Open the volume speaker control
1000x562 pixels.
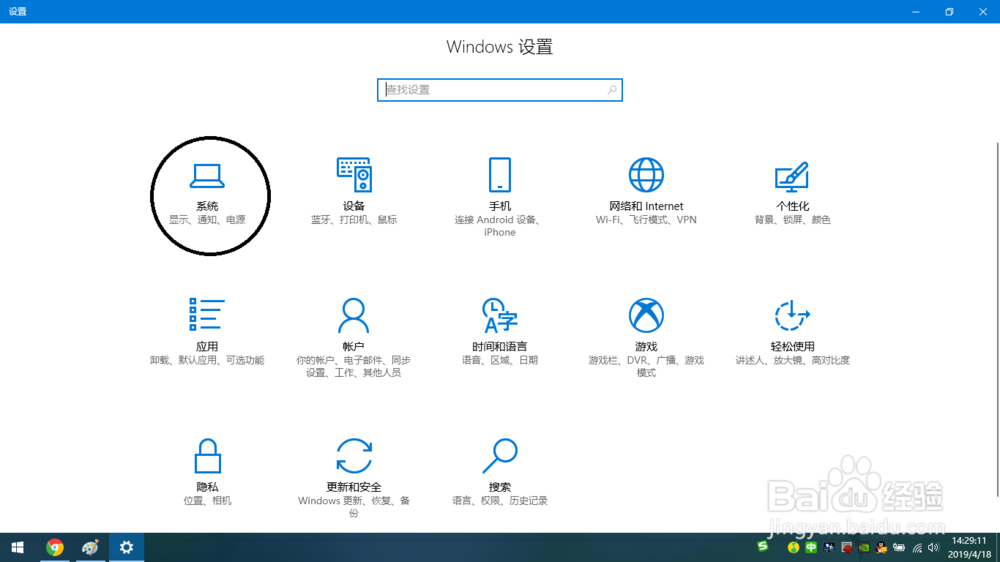coord(934,547)
